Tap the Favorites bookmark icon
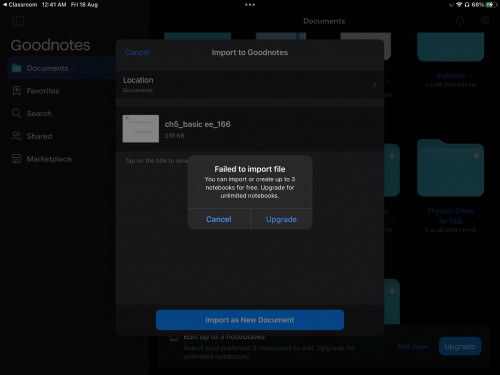Image resolution: width=500 pixels, height=375 pixels. click(17, 91)
